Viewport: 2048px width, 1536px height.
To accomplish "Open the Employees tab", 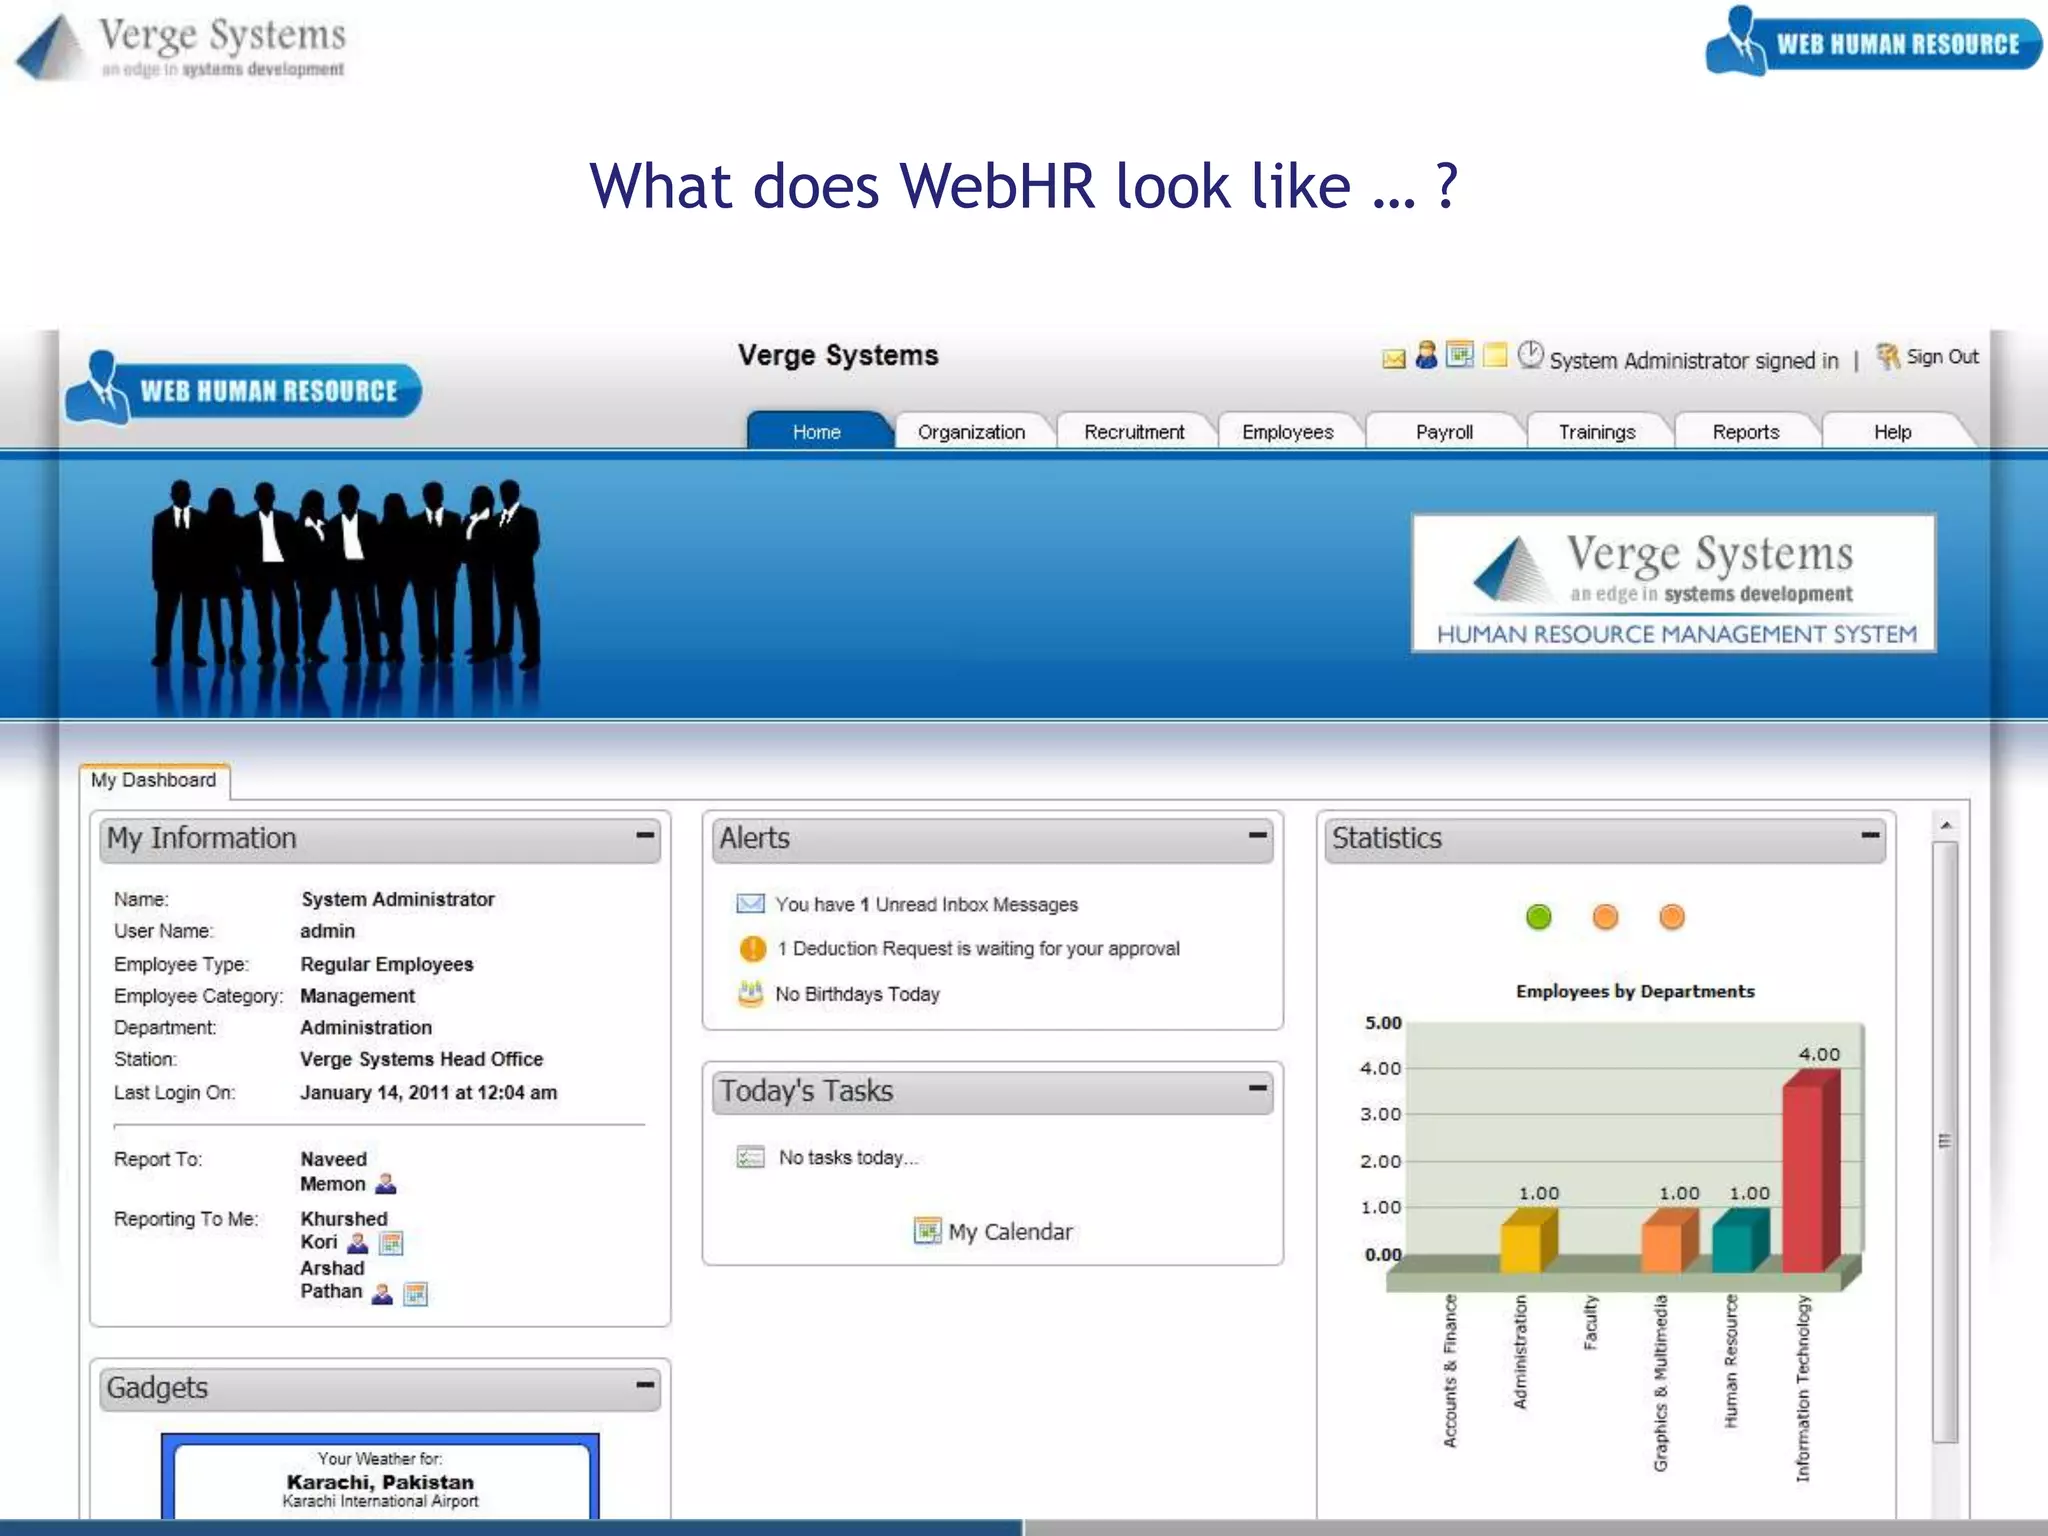I will tap(1288, 432).
